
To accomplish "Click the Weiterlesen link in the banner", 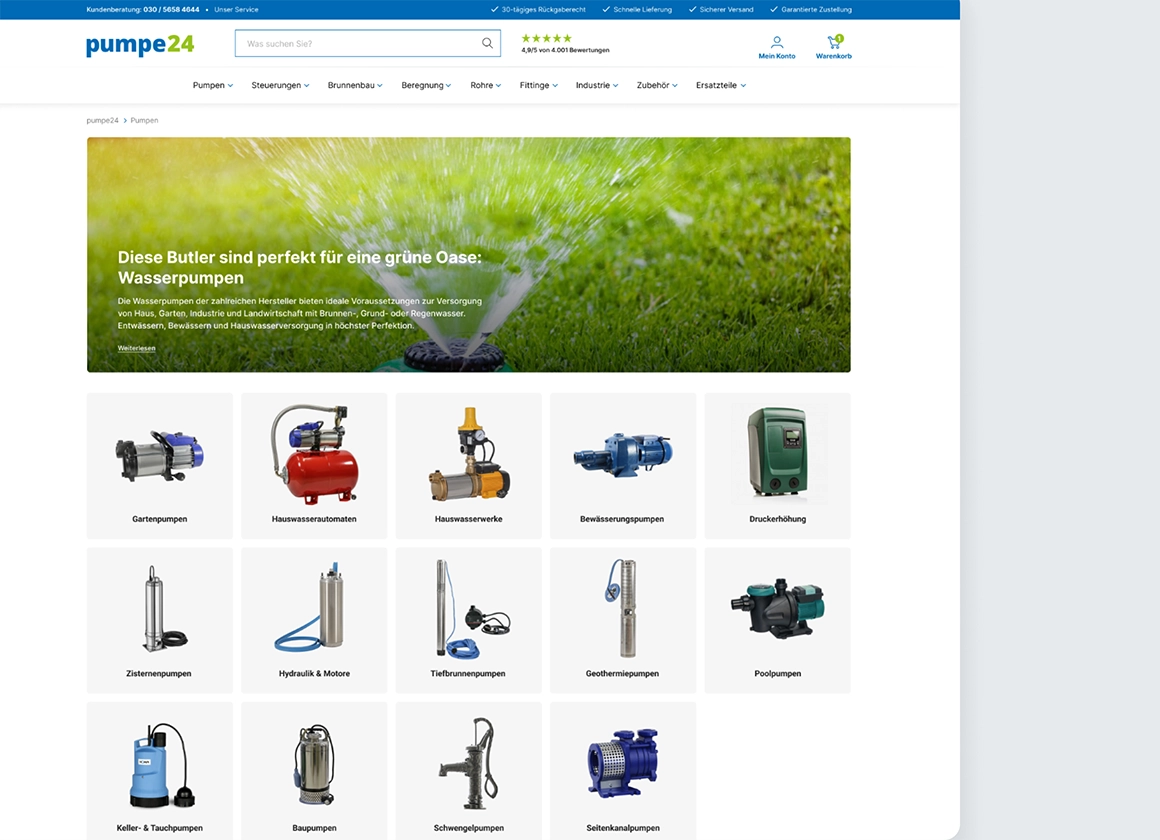I will pyautogui.click(x=136, y=348).
